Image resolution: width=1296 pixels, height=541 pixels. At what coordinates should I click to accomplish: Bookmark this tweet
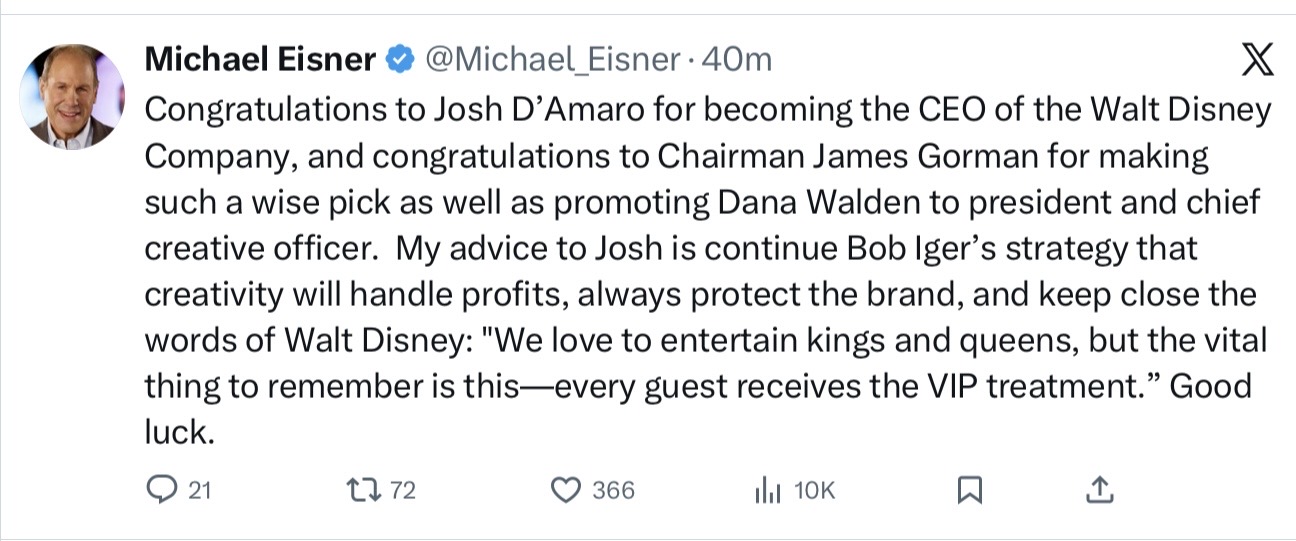pyautogui.click(x=970, y=489)
